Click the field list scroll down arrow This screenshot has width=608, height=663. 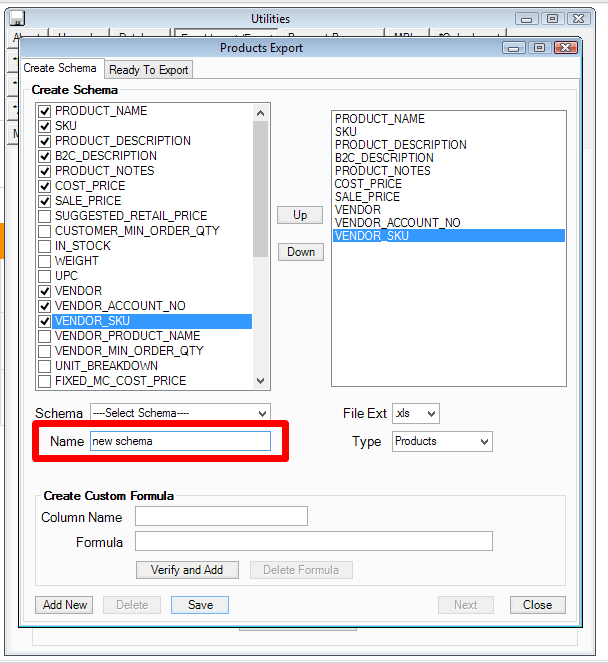click(261, 381)
